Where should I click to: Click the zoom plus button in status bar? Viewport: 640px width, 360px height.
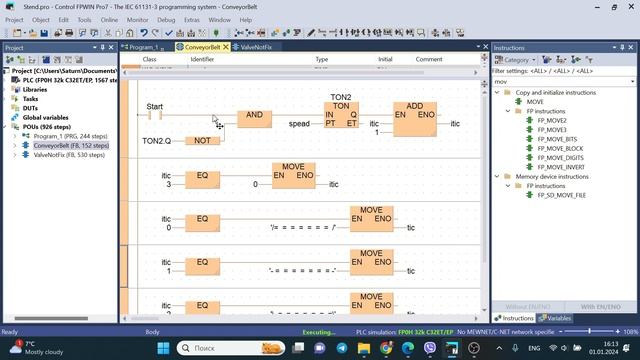pyautogui.click(x=618, y=331)
